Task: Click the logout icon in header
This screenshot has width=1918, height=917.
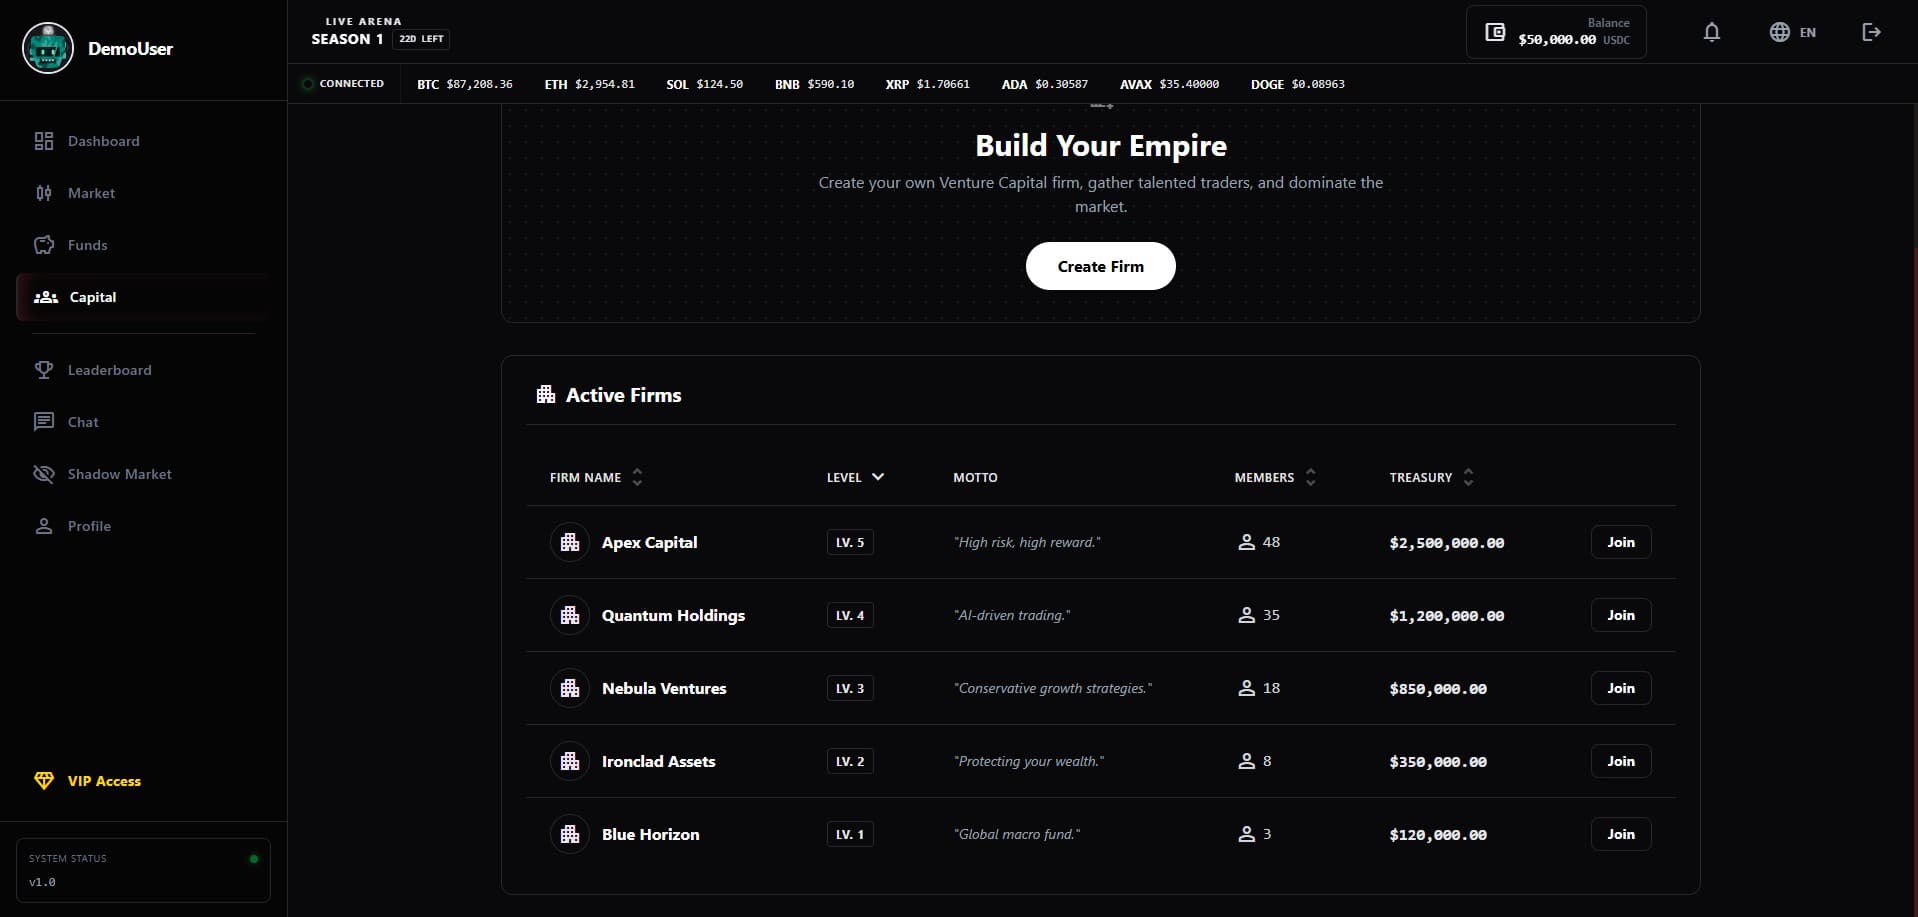Action: 1871,32
